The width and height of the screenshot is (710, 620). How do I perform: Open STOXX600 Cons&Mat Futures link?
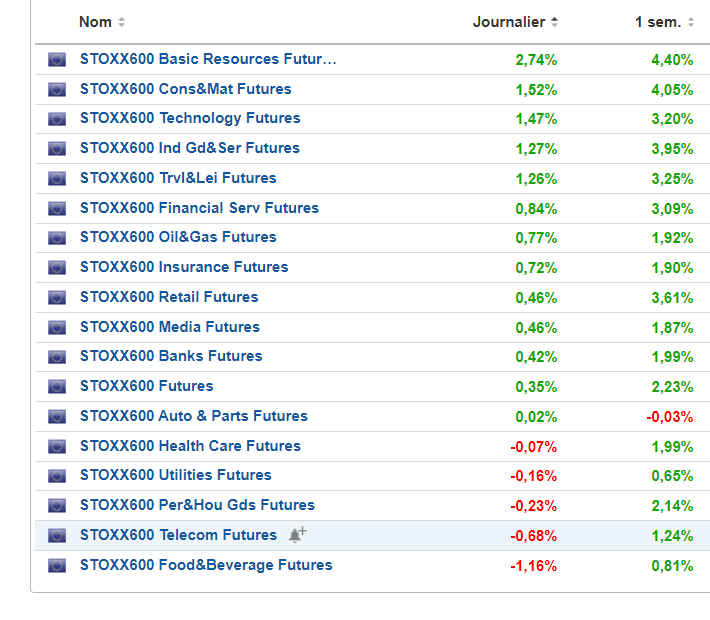(185, 89)
